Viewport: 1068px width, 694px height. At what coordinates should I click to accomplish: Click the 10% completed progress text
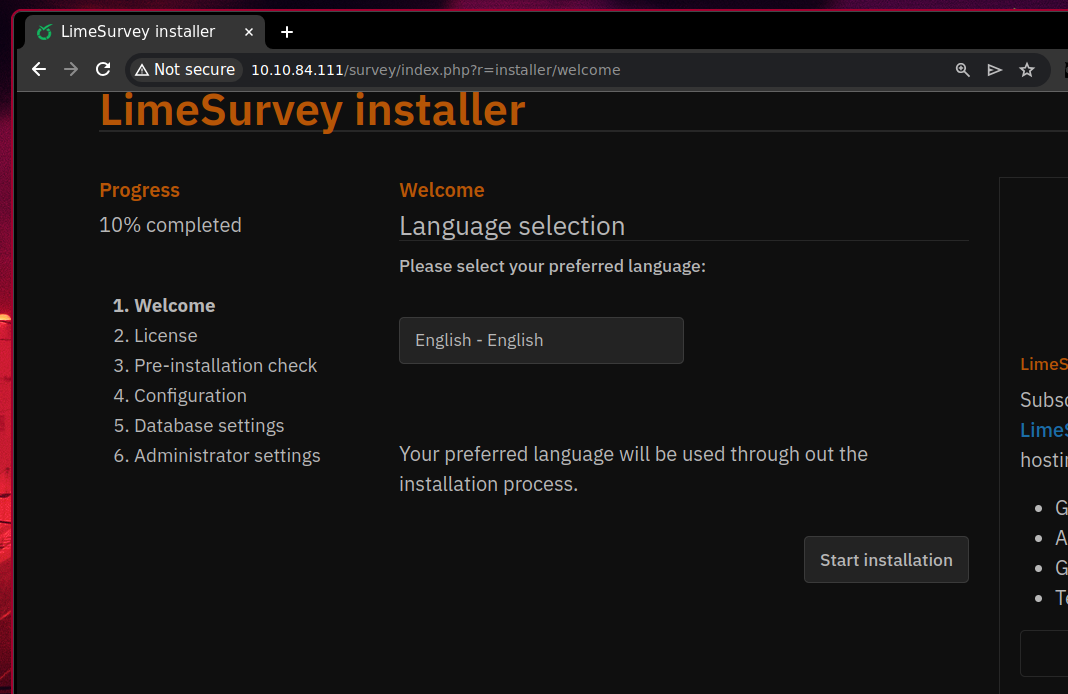[x=170, y=225]
